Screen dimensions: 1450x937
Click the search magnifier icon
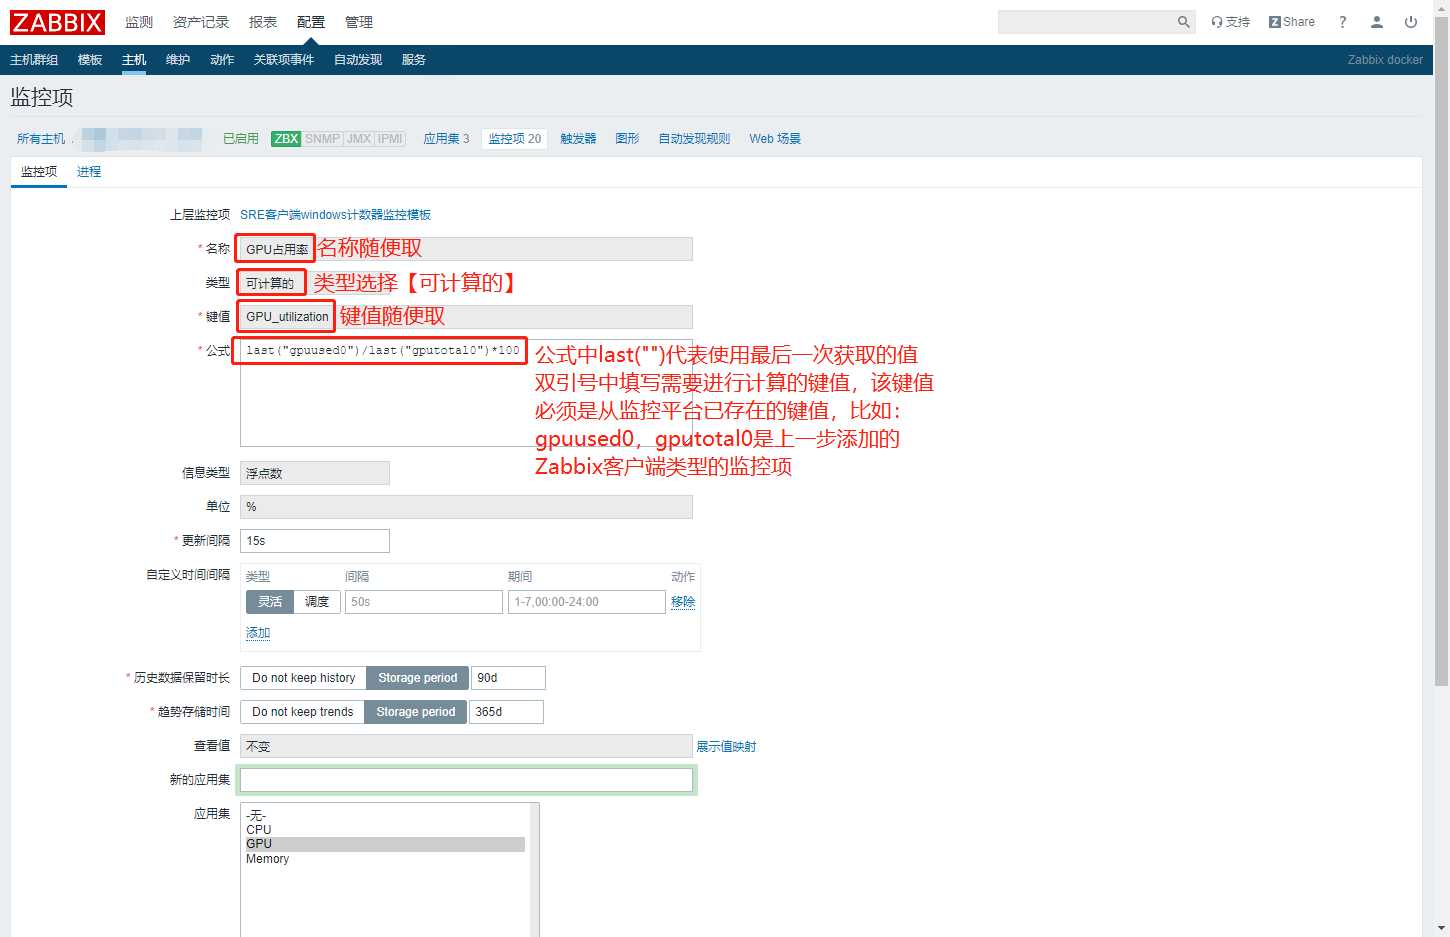[x=1184, y=22]
